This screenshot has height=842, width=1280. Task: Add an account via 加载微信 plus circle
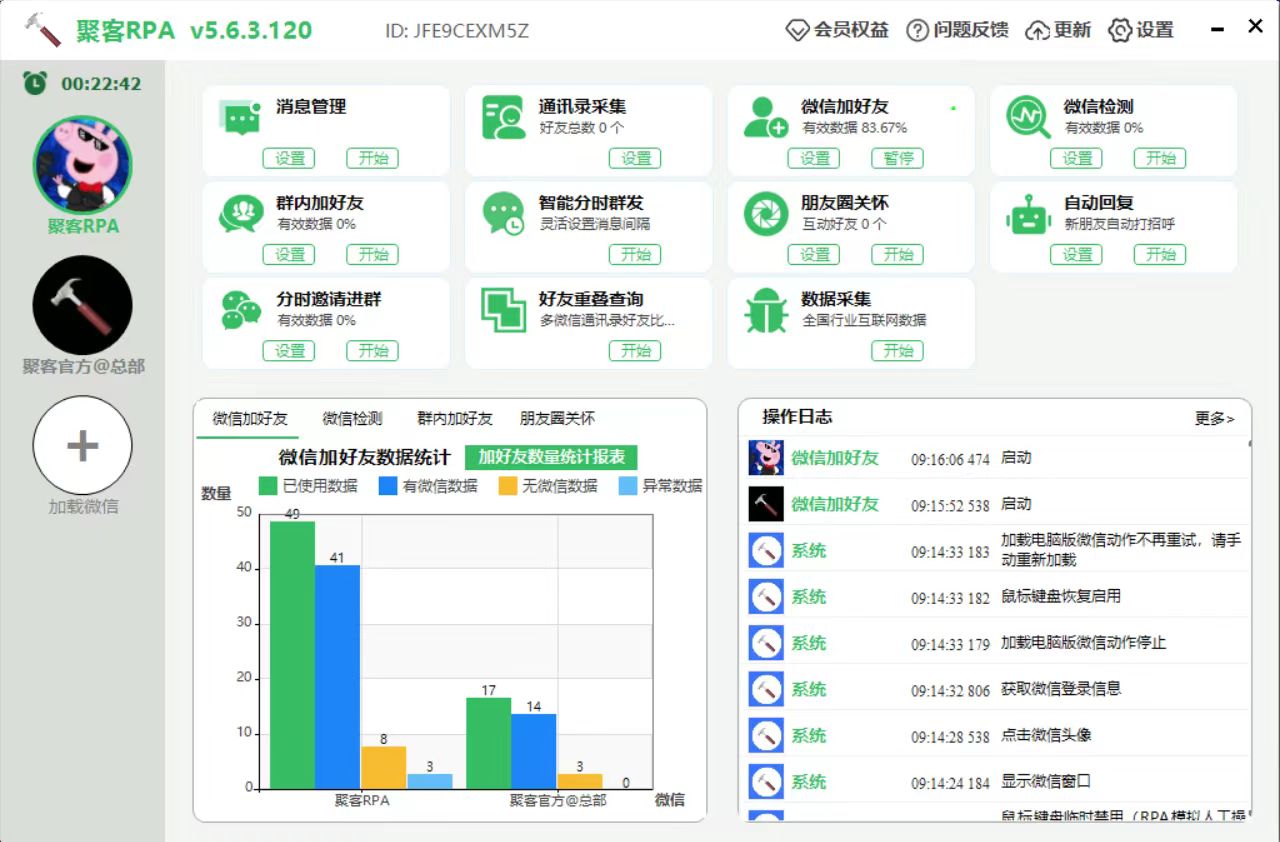click(x=83, y=445)
